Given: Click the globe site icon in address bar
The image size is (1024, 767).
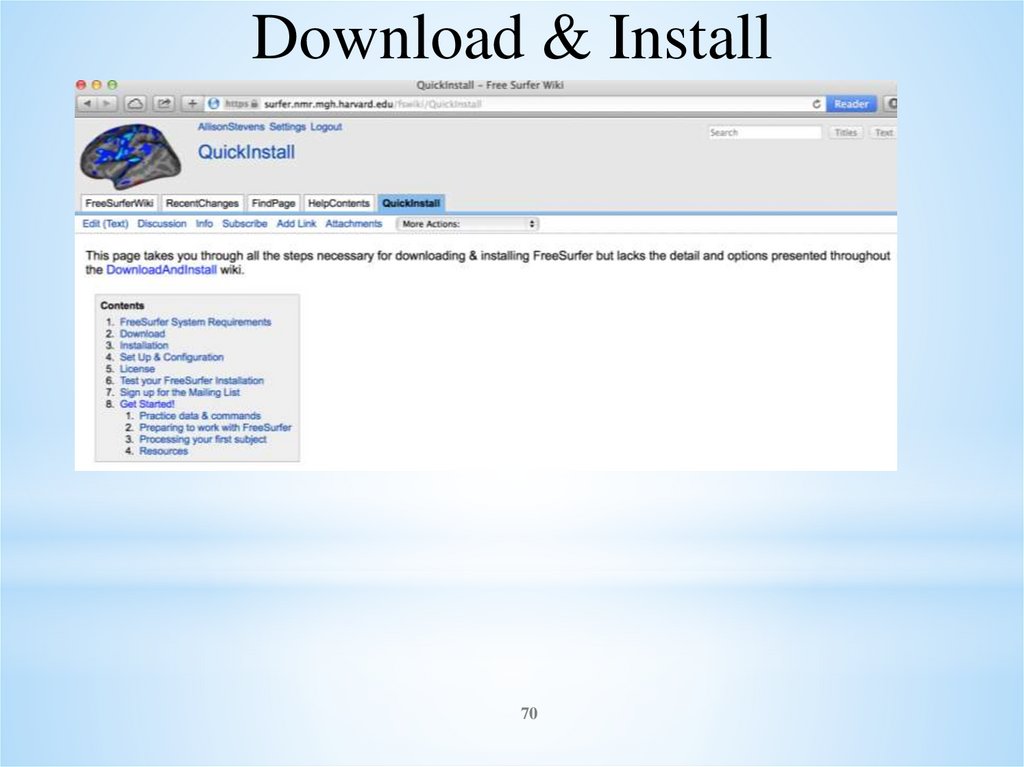Looking at the screenshot, I should point(214,104).
